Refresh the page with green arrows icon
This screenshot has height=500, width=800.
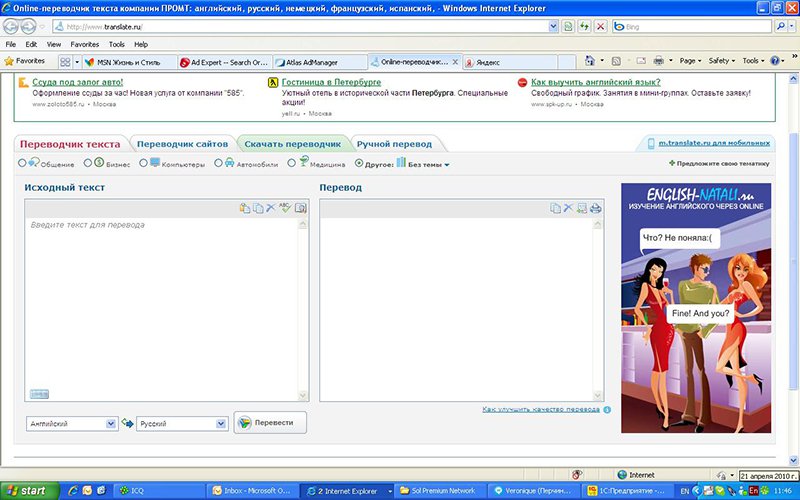[584, 27]
